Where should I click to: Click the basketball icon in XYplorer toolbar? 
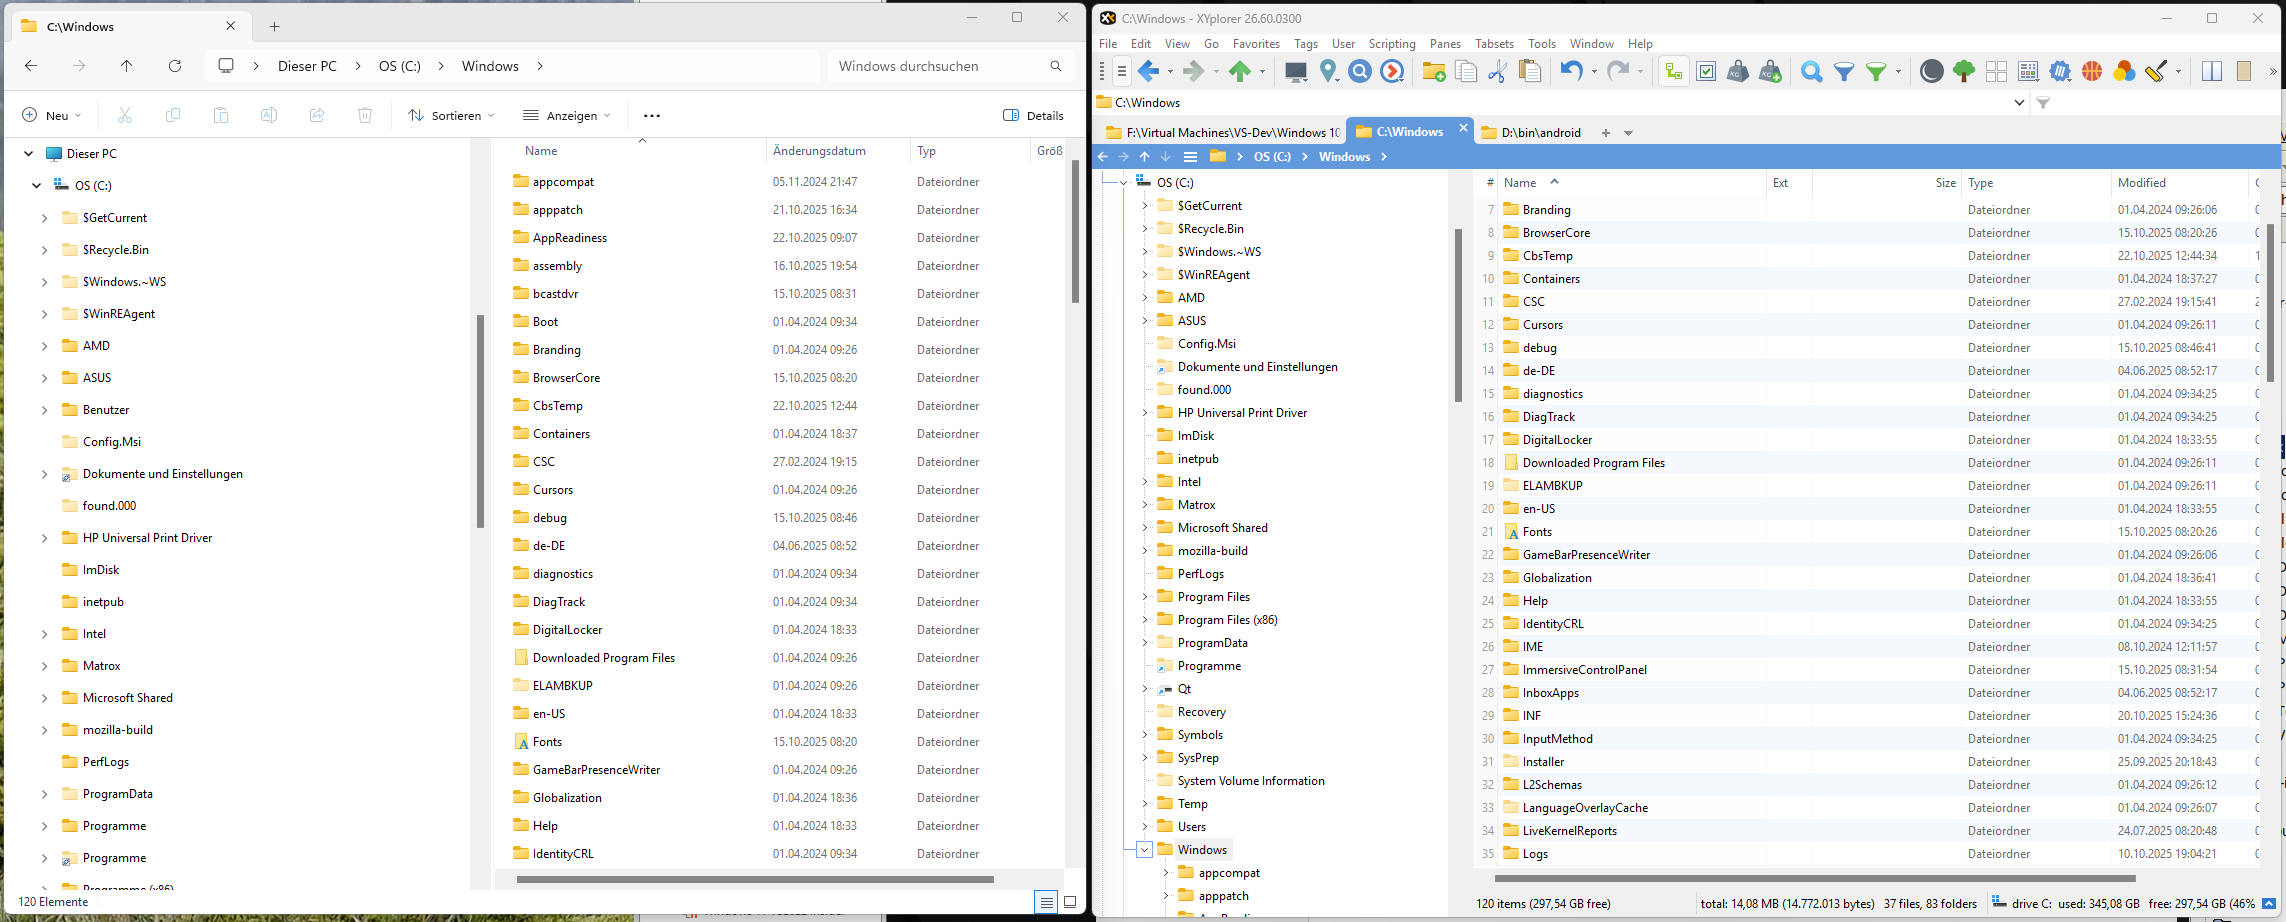click(2092, 71)
